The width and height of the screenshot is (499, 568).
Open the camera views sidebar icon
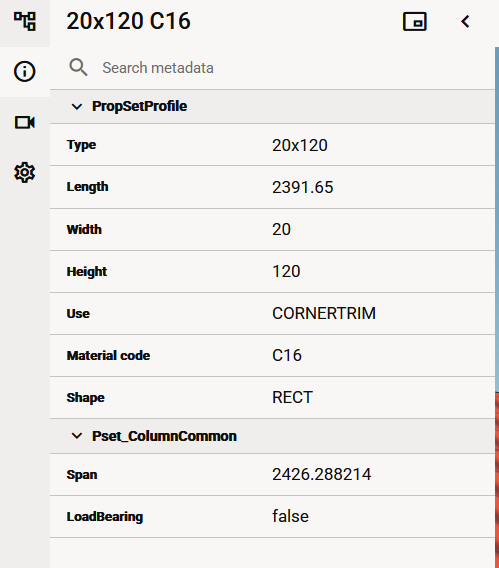tap(25, 122)
